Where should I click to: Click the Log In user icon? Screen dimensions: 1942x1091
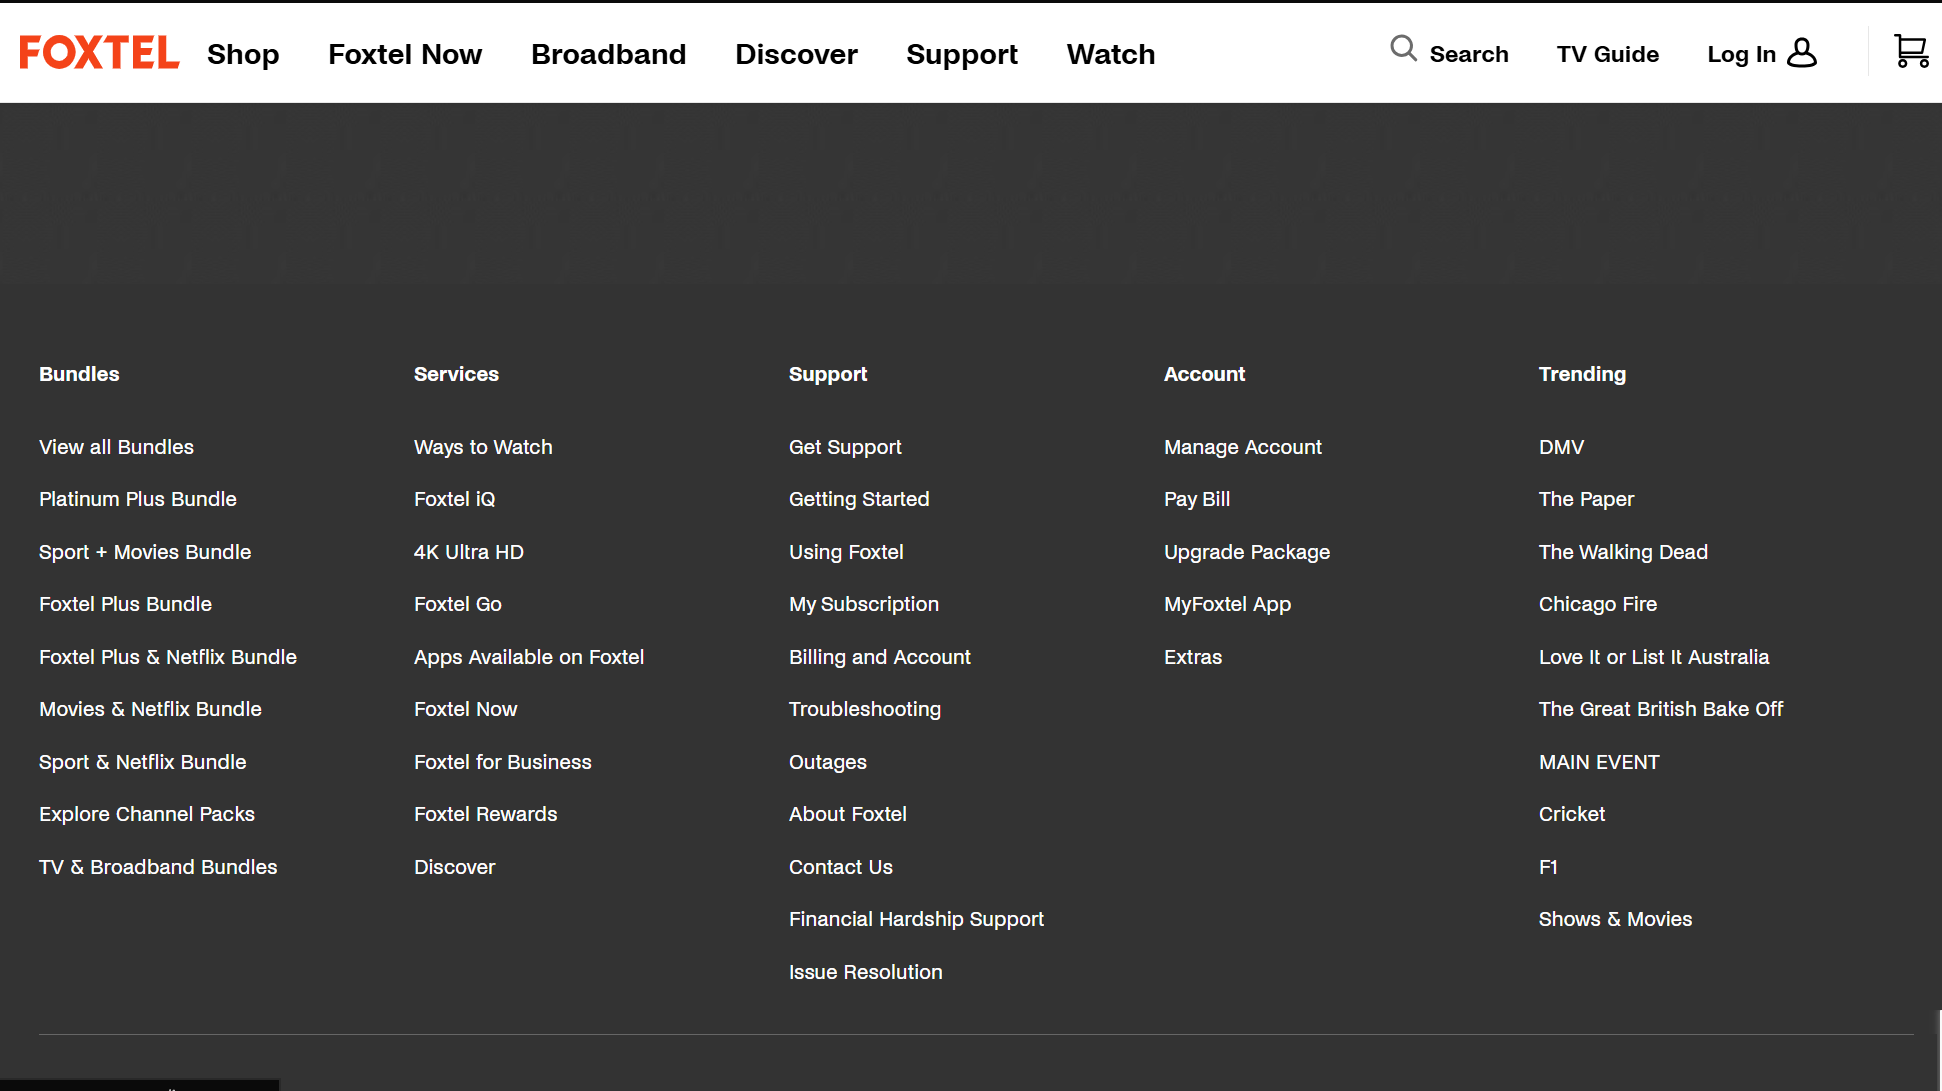1802,53
